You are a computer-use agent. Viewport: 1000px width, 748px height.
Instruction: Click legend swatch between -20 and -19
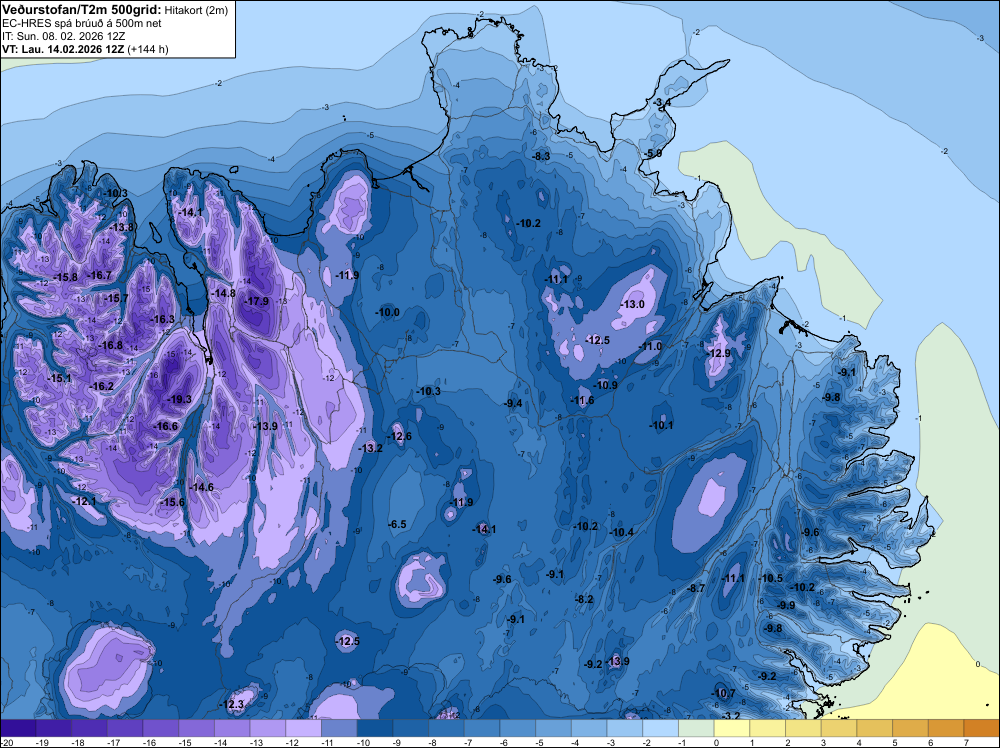[x=18, y=728]
